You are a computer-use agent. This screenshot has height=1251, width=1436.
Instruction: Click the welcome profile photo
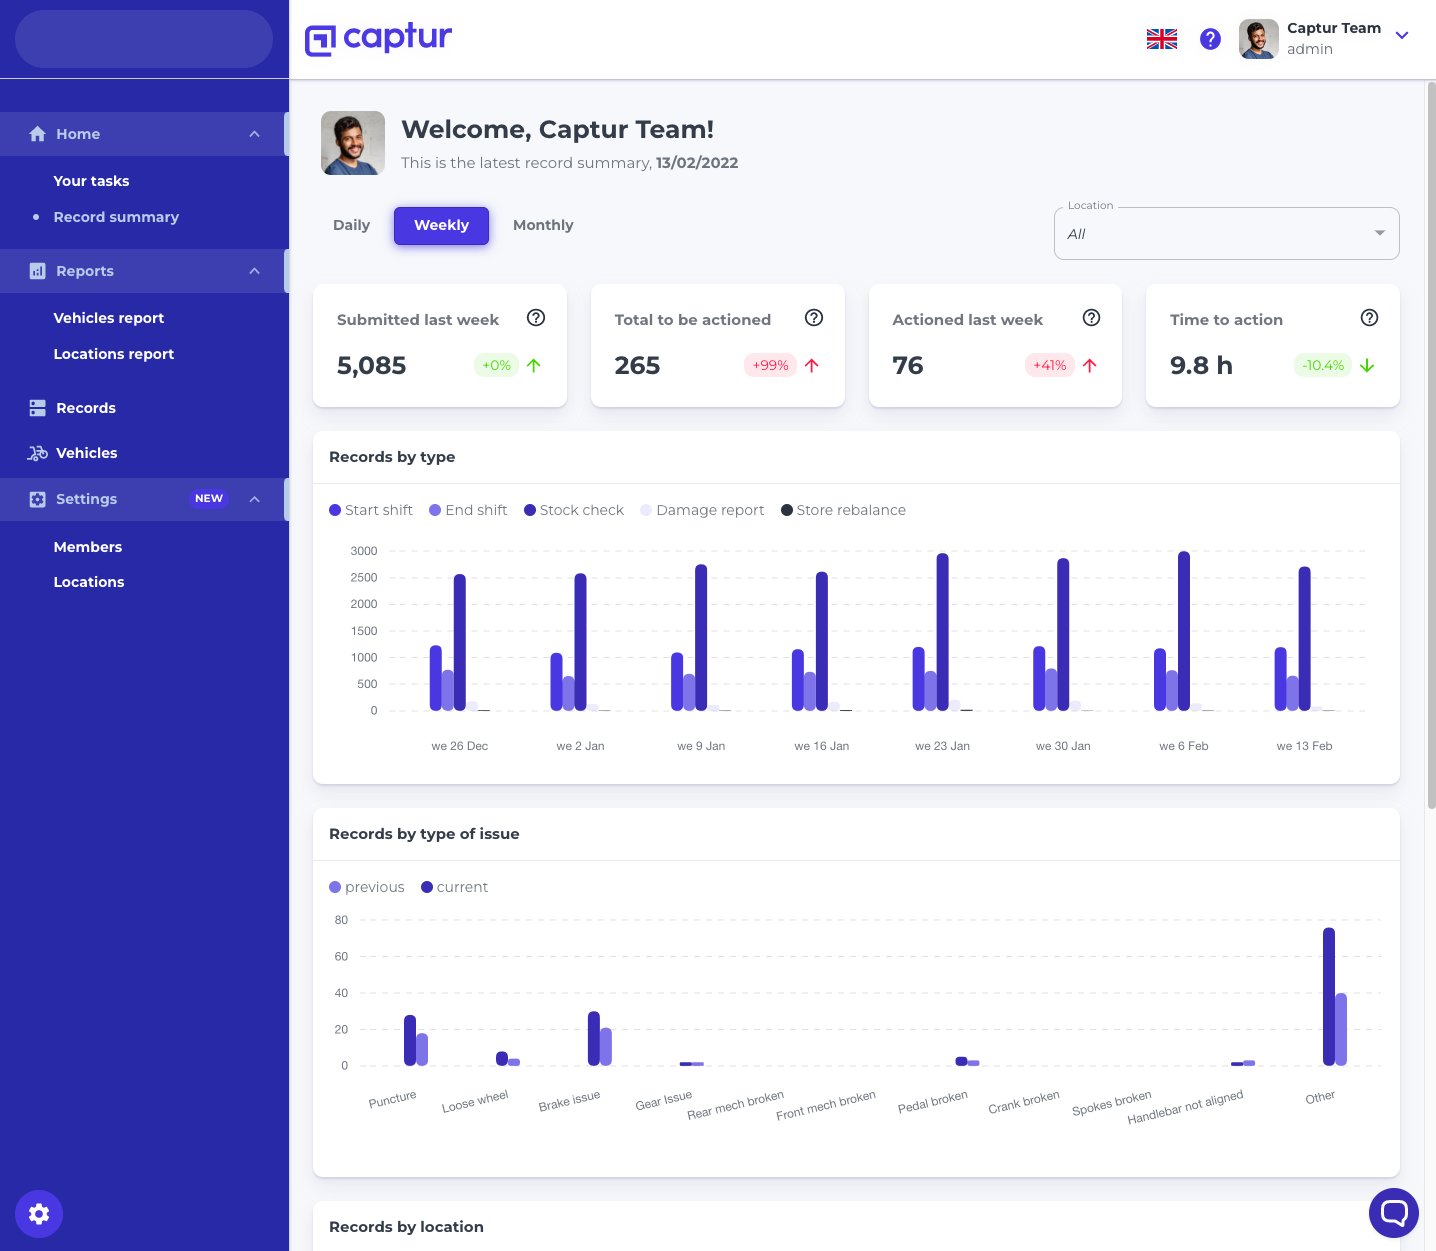[353, 143]
